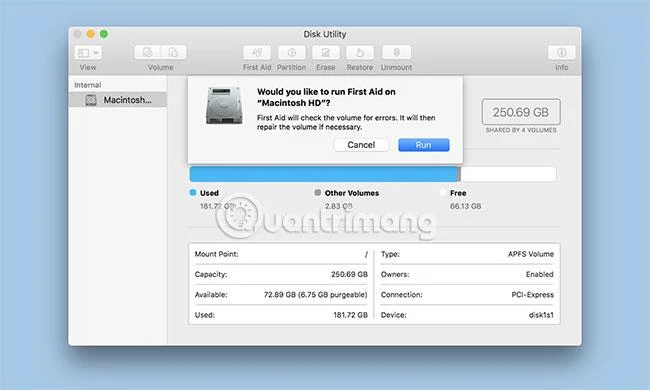Click the Erase toolbar icon
Viewport: 650px width, 390px height.
coord(325,52)
